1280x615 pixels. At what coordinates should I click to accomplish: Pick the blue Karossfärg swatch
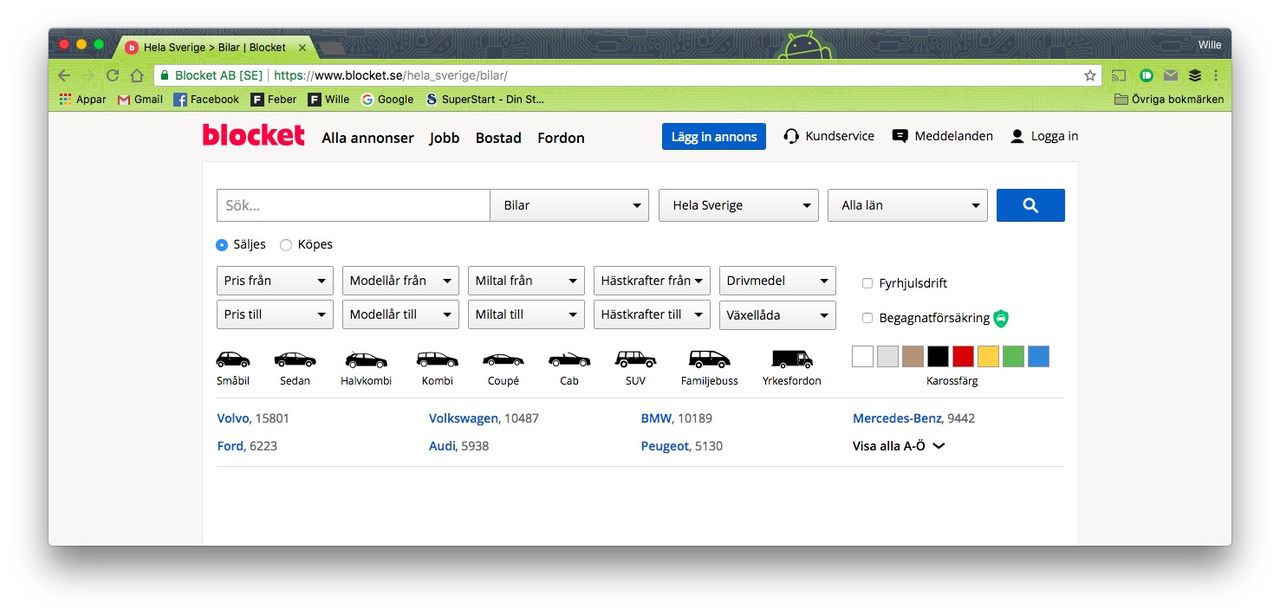(x=1038, y=356)
